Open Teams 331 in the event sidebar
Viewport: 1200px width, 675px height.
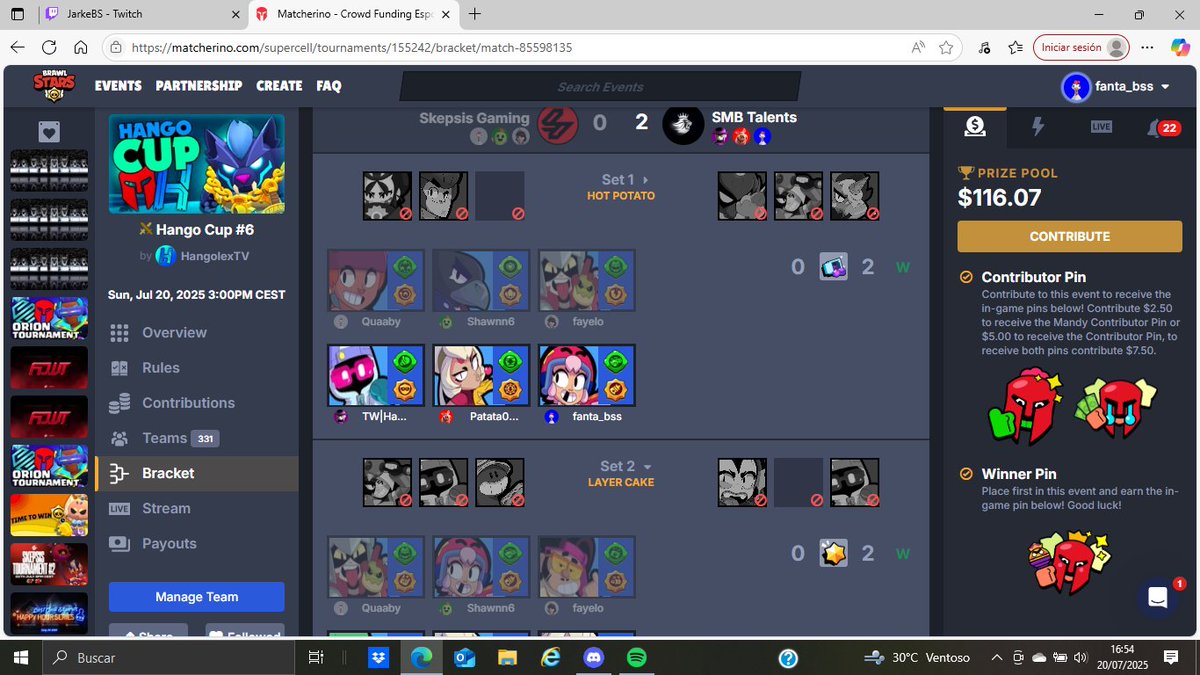tap(180, 437)
